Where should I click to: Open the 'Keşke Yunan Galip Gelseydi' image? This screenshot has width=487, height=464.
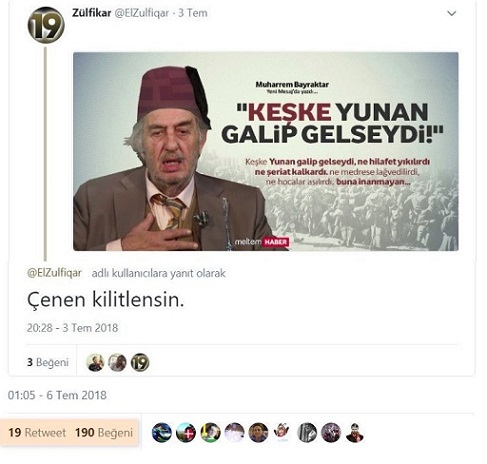point(266,151)
